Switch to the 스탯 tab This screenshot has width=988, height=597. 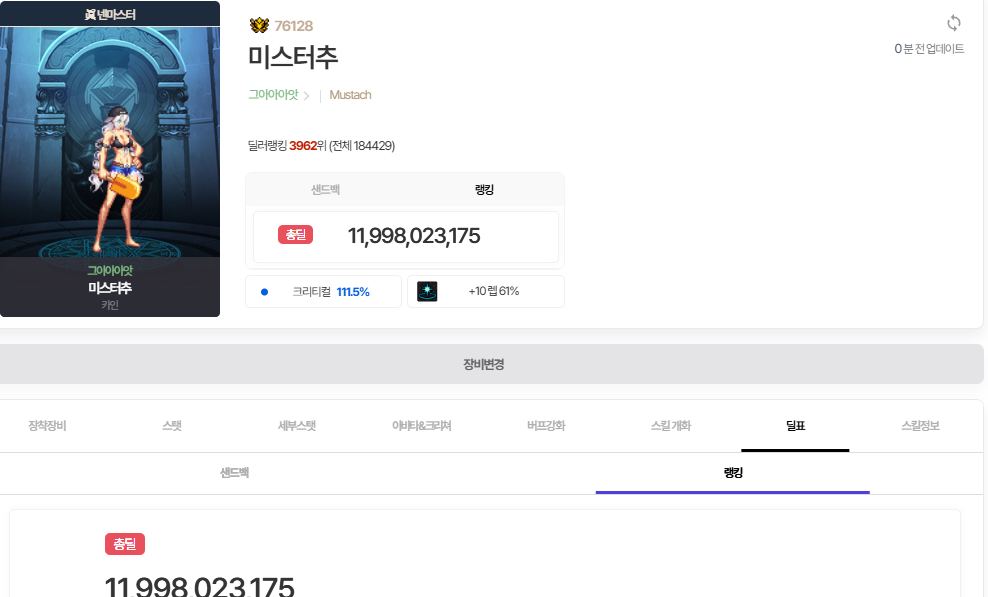coord(172,426)
